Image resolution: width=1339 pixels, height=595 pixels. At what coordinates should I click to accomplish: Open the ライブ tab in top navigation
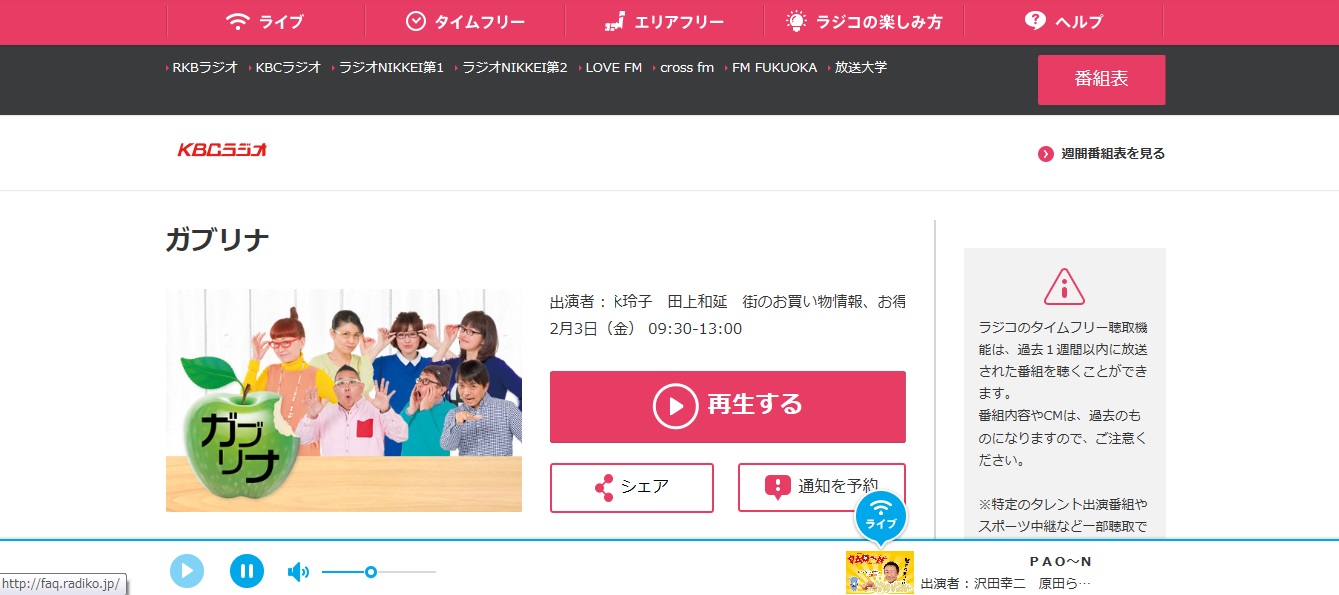tap(265, 21)
